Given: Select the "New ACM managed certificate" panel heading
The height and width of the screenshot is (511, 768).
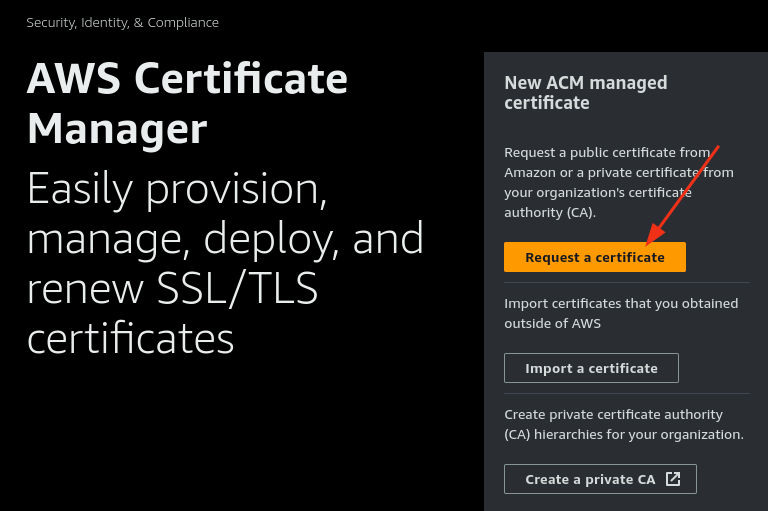Looking at the screenshot, I should [x=585, y=92].
